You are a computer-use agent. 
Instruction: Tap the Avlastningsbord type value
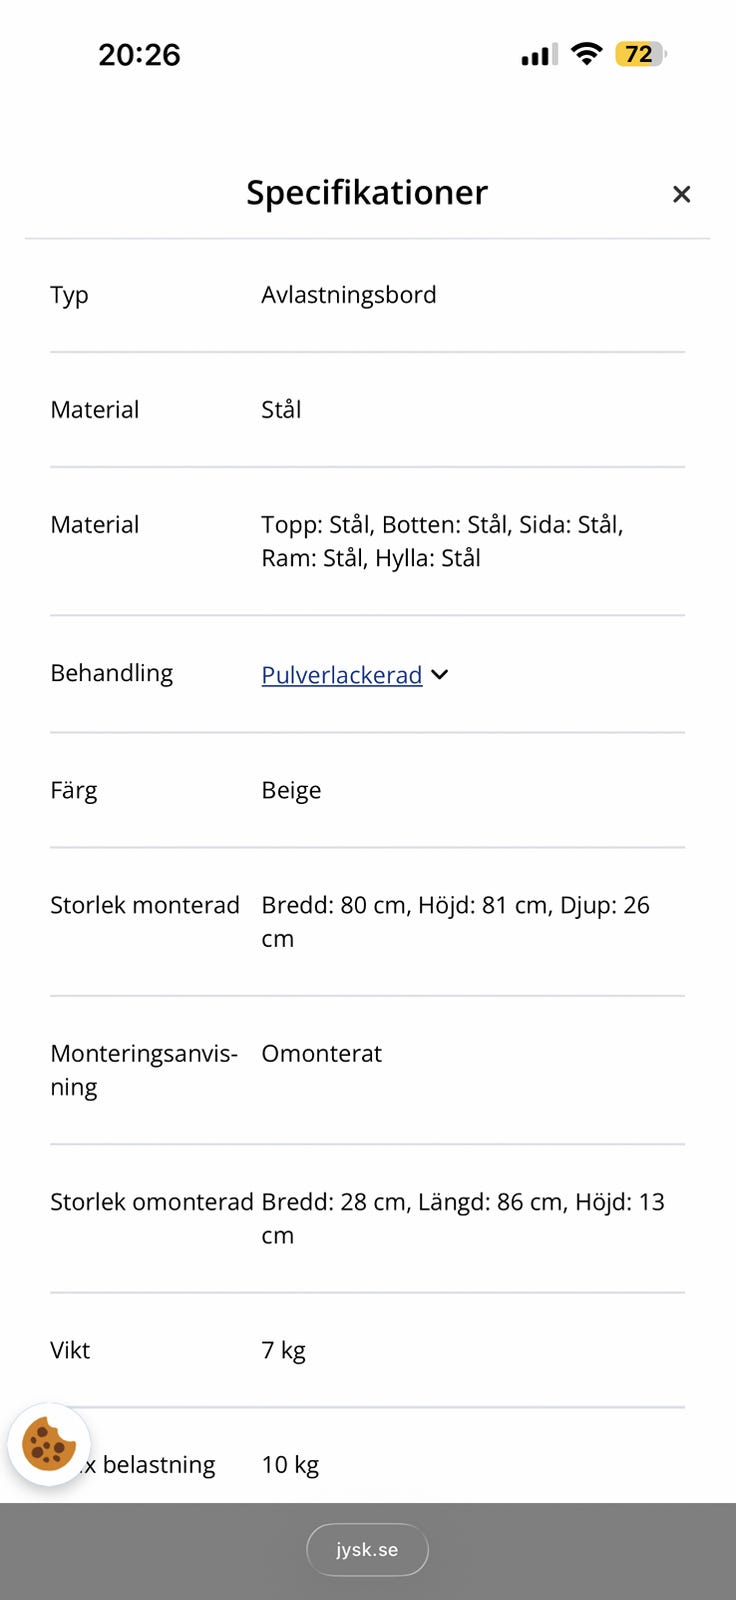[x=349, y=295]
